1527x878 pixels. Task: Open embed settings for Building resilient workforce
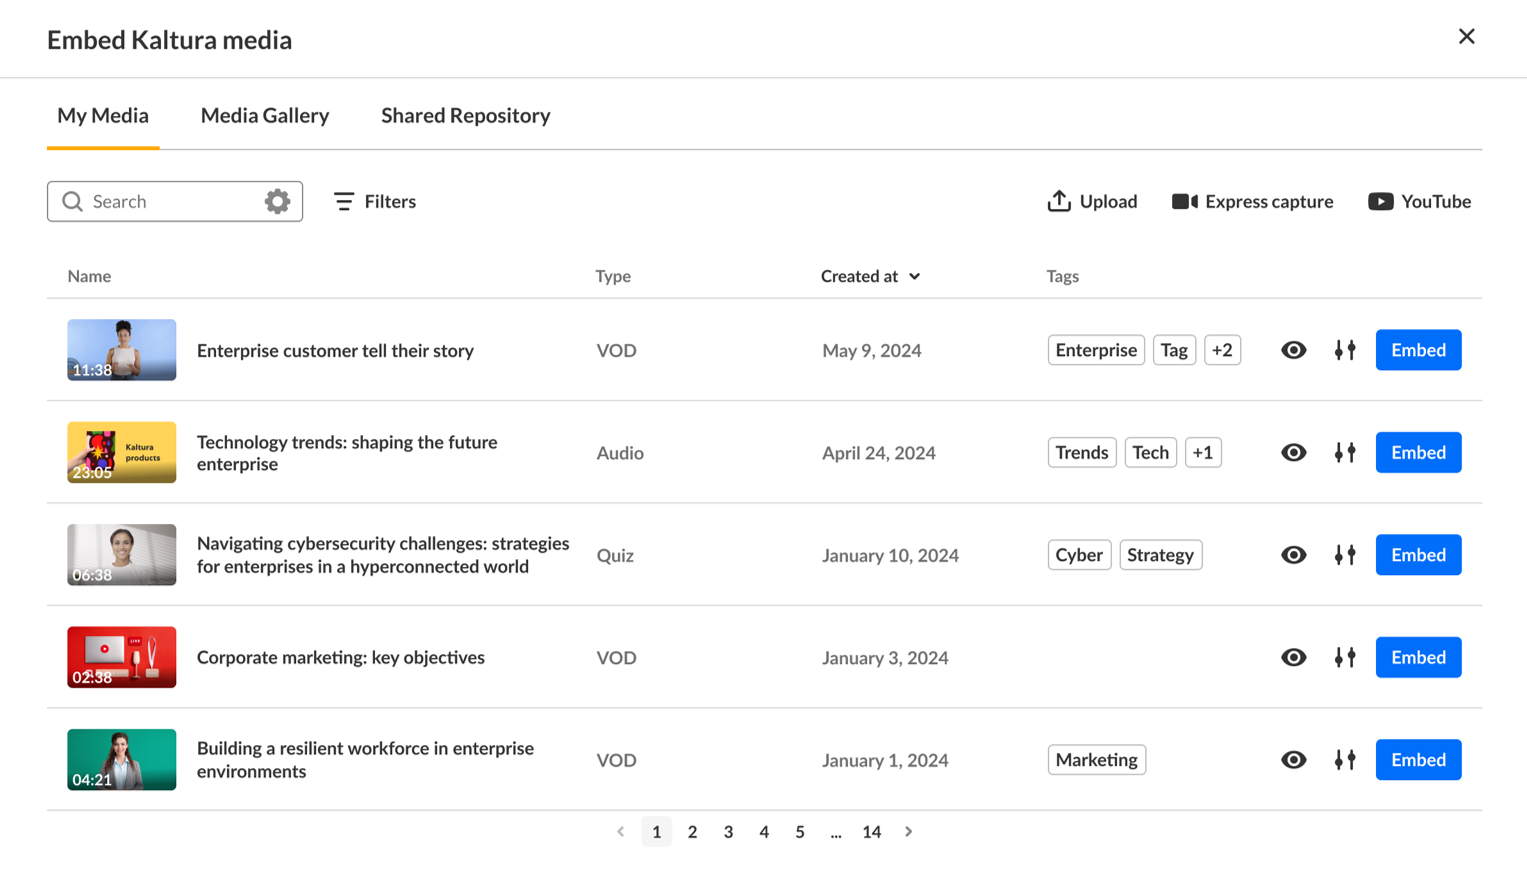pyautogui.click(x=1345, y=760)
